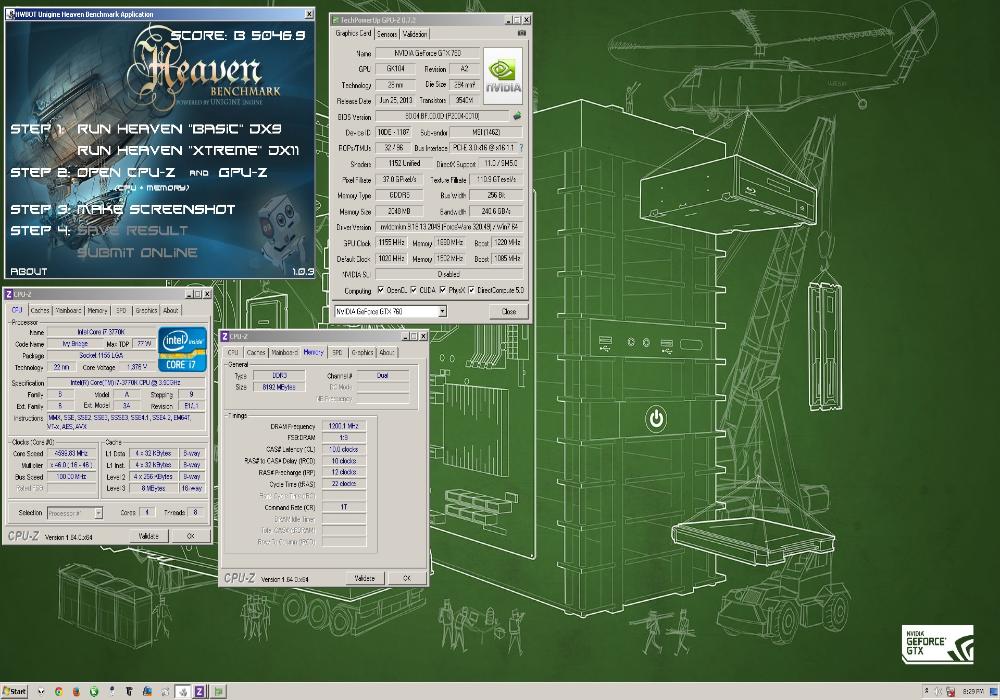The image size is (1000, 700).
Task: Click the GPU-Z title bar app icon
Action: coord(335,20)
